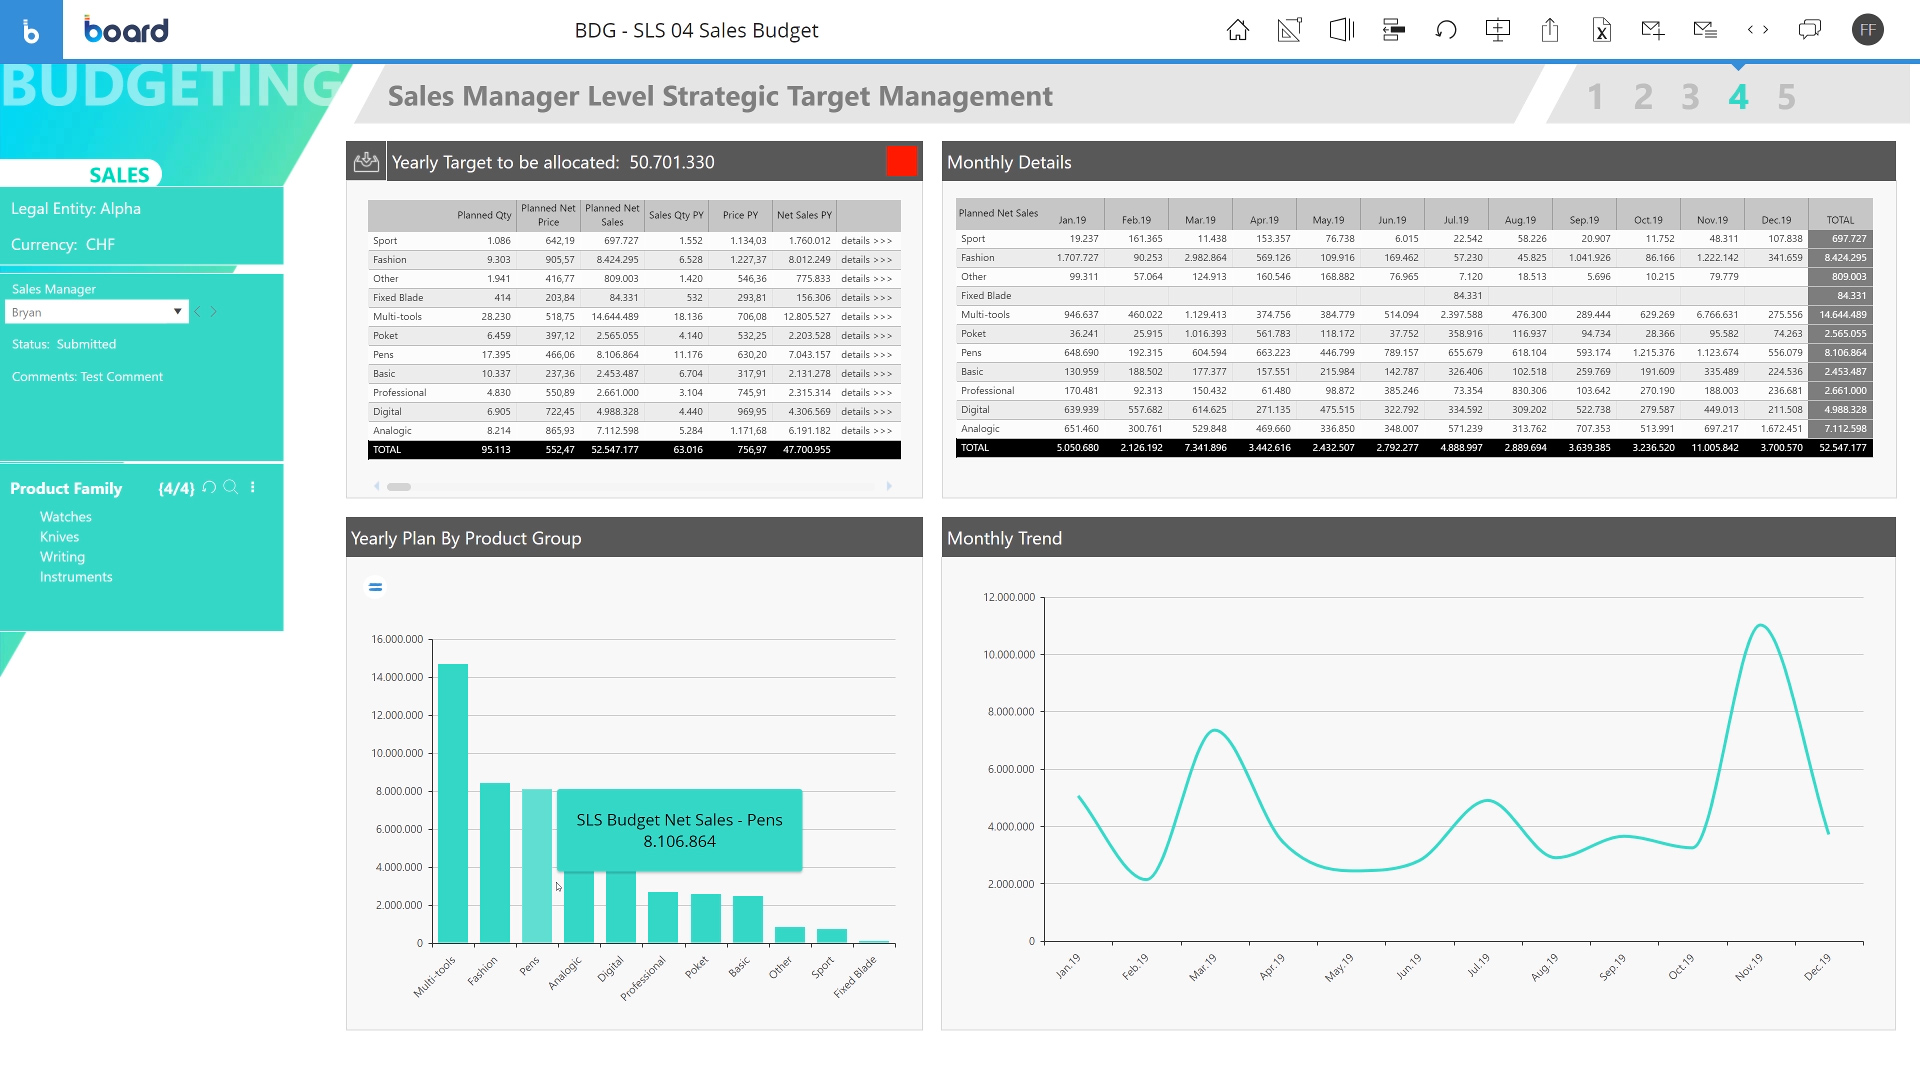Open the Sales Manager dropdown showing Bryan
The image size is (1920, 1080).
point(96,312)
